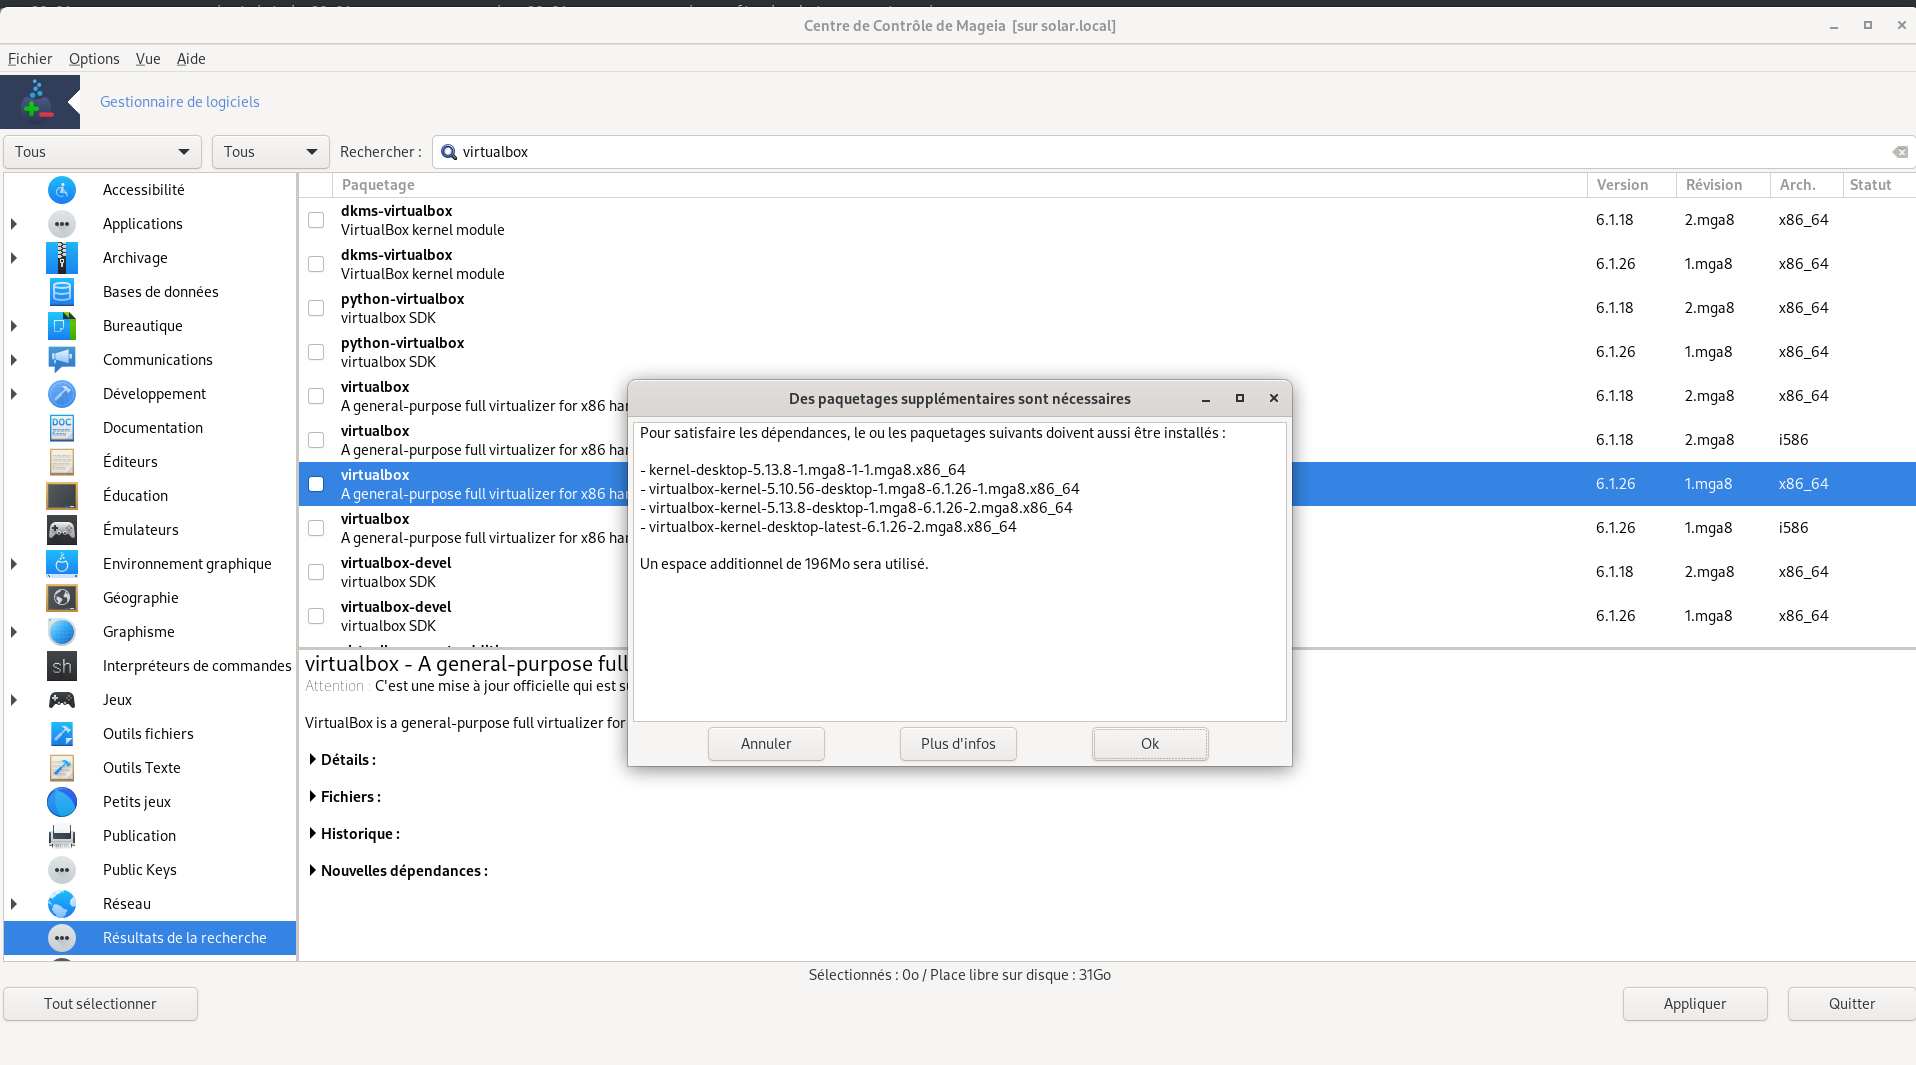Screen dimensions: 1916x1065
Task: Click the Gestionnaire de logiciels header link
Action: click(180, 102)
